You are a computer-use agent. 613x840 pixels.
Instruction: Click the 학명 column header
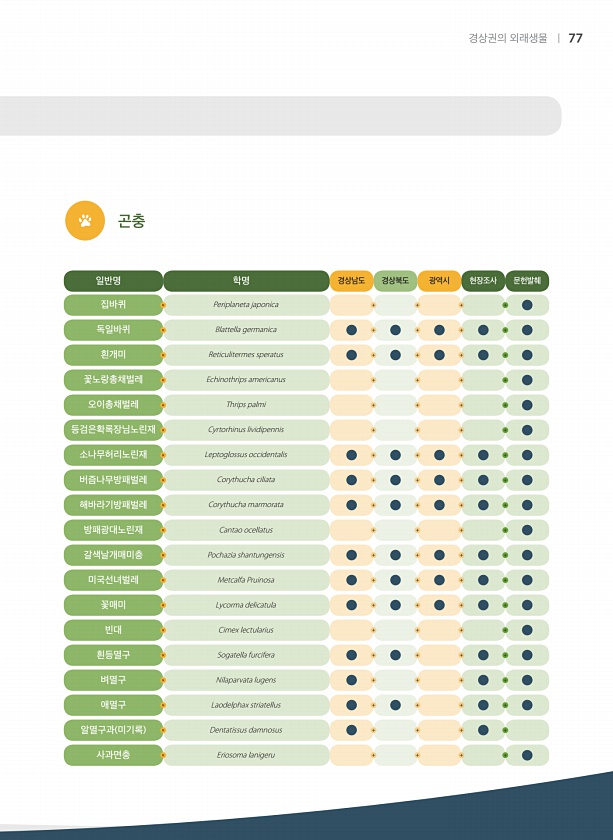[x=246, y=281]
